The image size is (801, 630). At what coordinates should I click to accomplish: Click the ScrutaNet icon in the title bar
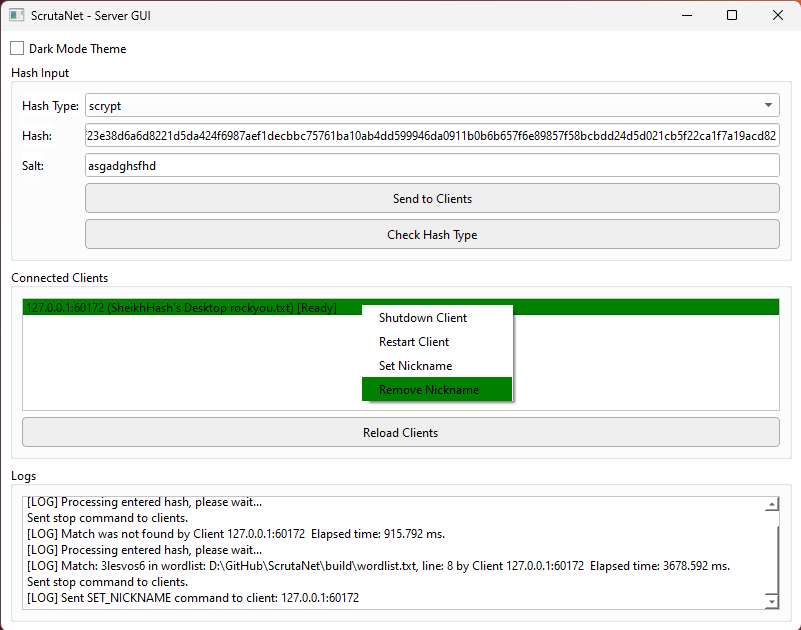coord(15,15)
